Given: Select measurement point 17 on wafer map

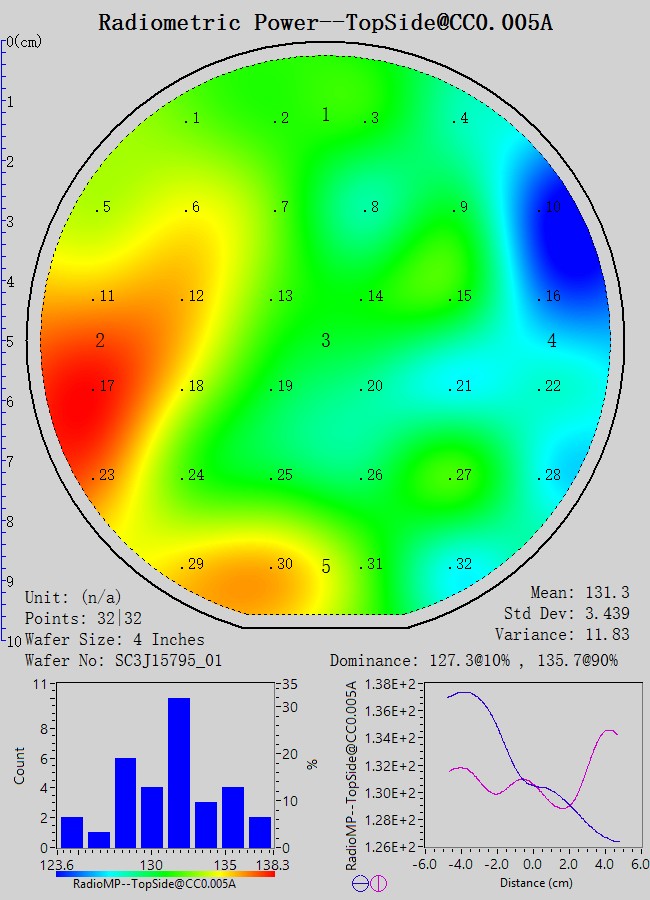Looking at the screenshot, I should 103,387.
